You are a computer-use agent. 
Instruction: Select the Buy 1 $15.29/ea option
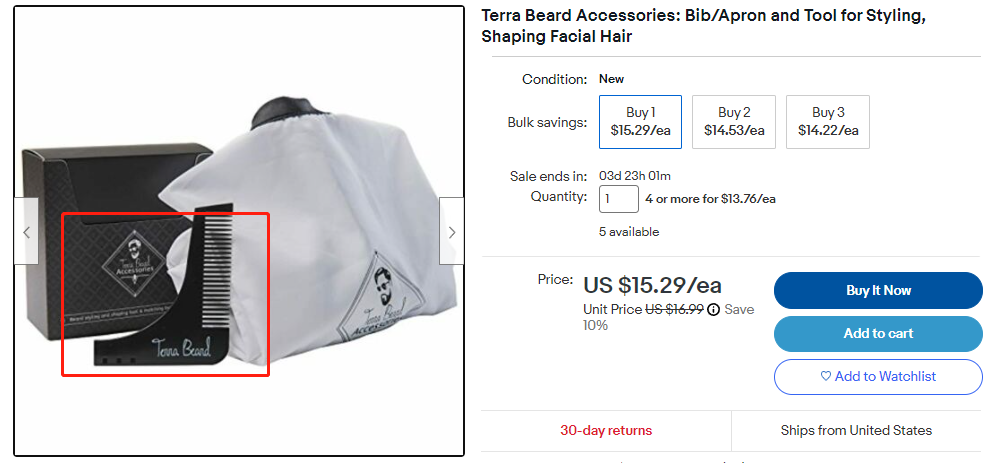(x=640, y=122)
